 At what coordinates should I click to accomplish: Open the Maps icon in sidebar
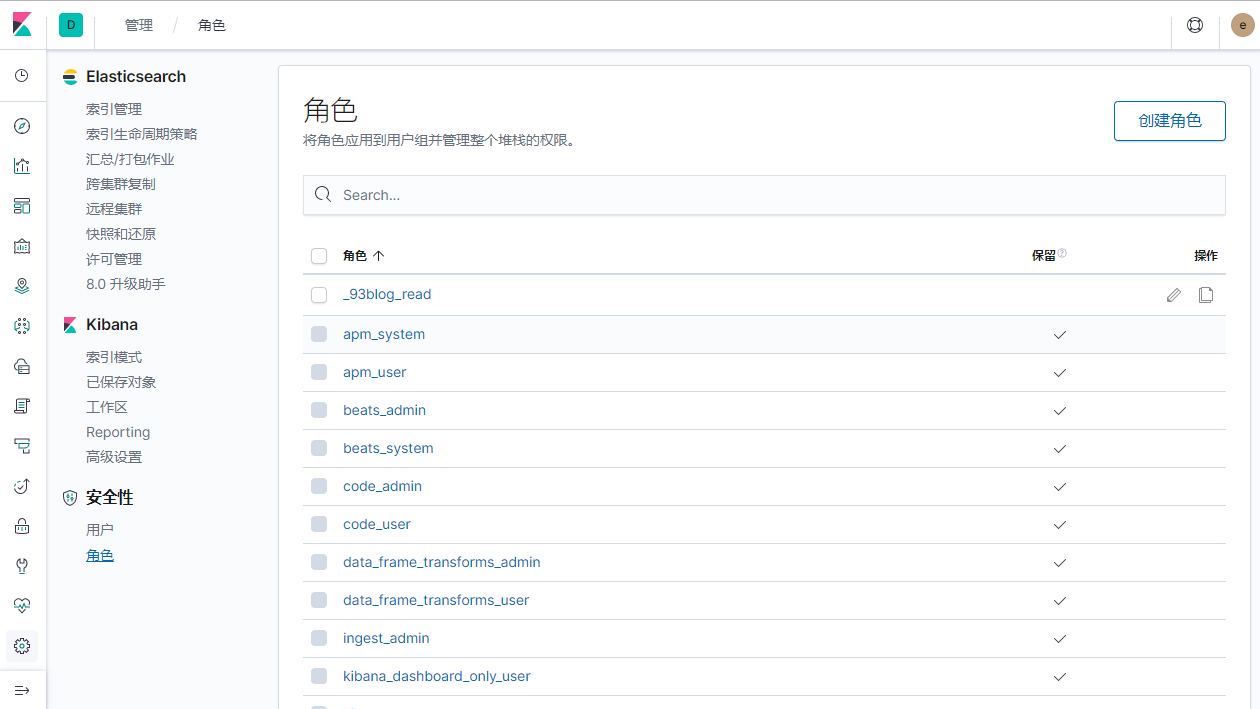[x=22, y=286]
